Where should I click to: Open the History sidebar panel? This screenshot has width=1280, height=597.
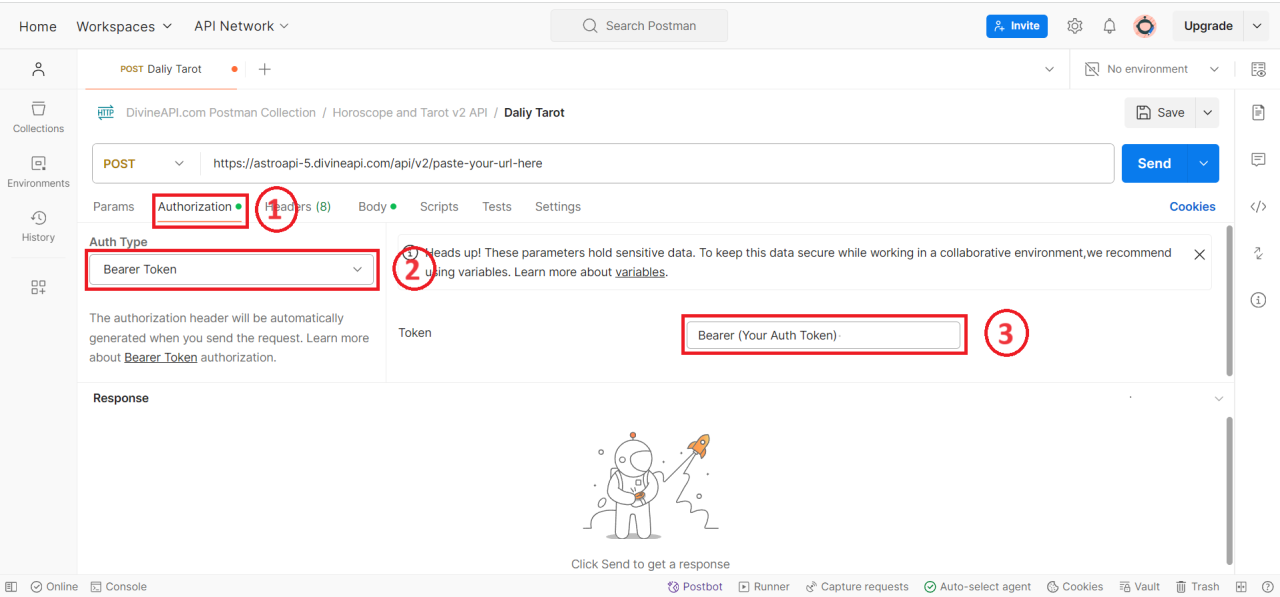38,226
